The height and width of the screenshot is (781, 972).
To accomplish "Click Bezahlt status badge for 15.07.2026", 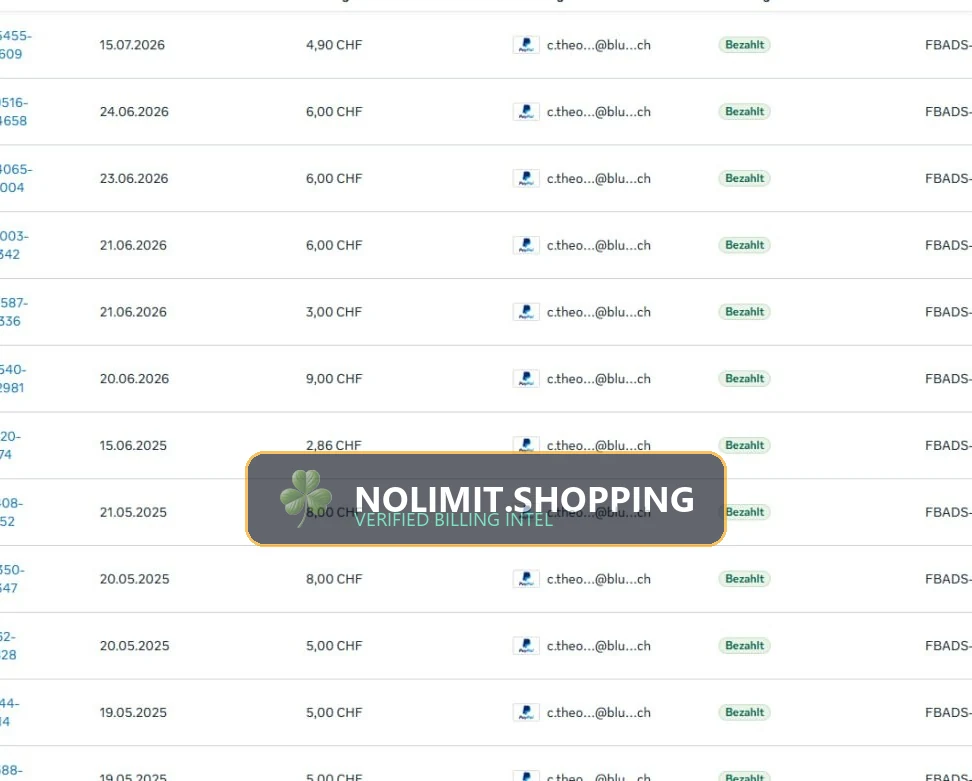I will [744, 45].
